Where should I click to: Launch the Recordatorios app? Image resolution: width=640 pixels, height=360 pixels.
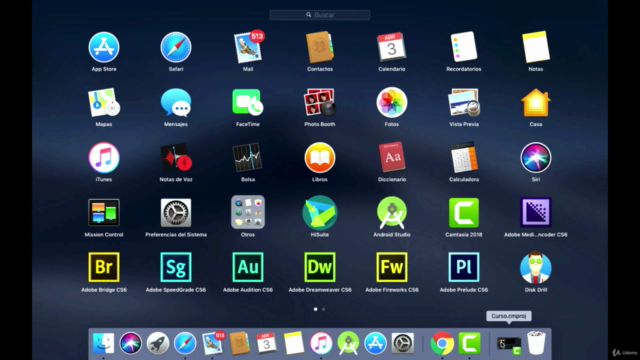click(x=464, y=47)
